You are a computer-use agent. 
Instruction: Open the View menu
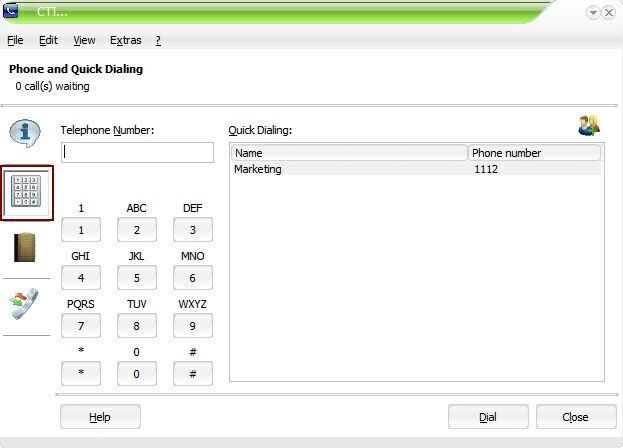[84, 41]
